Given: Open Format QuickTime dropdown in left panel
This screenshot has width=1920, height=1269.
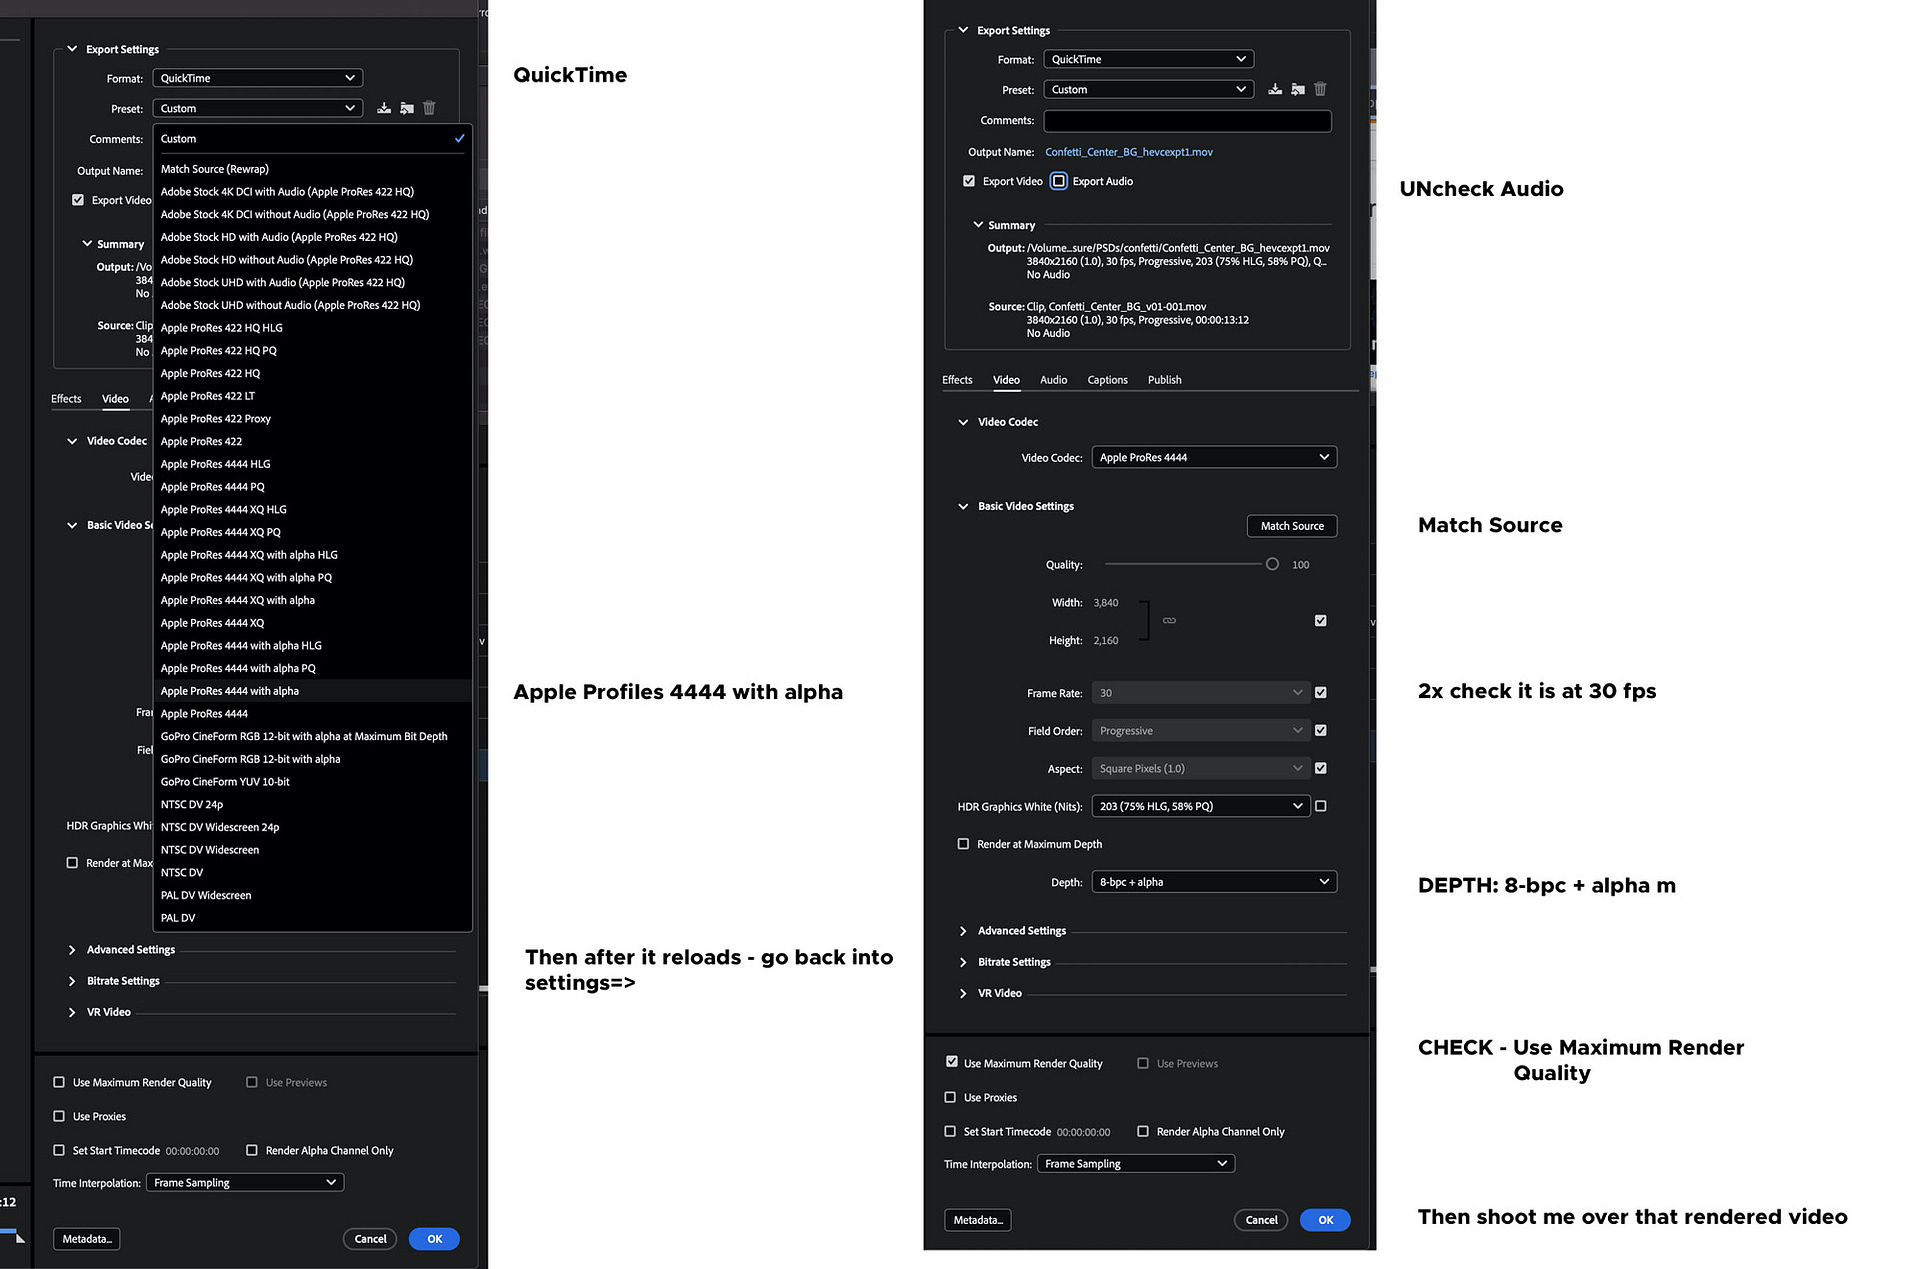Looking at the screenshot, I should pos(257,78).
